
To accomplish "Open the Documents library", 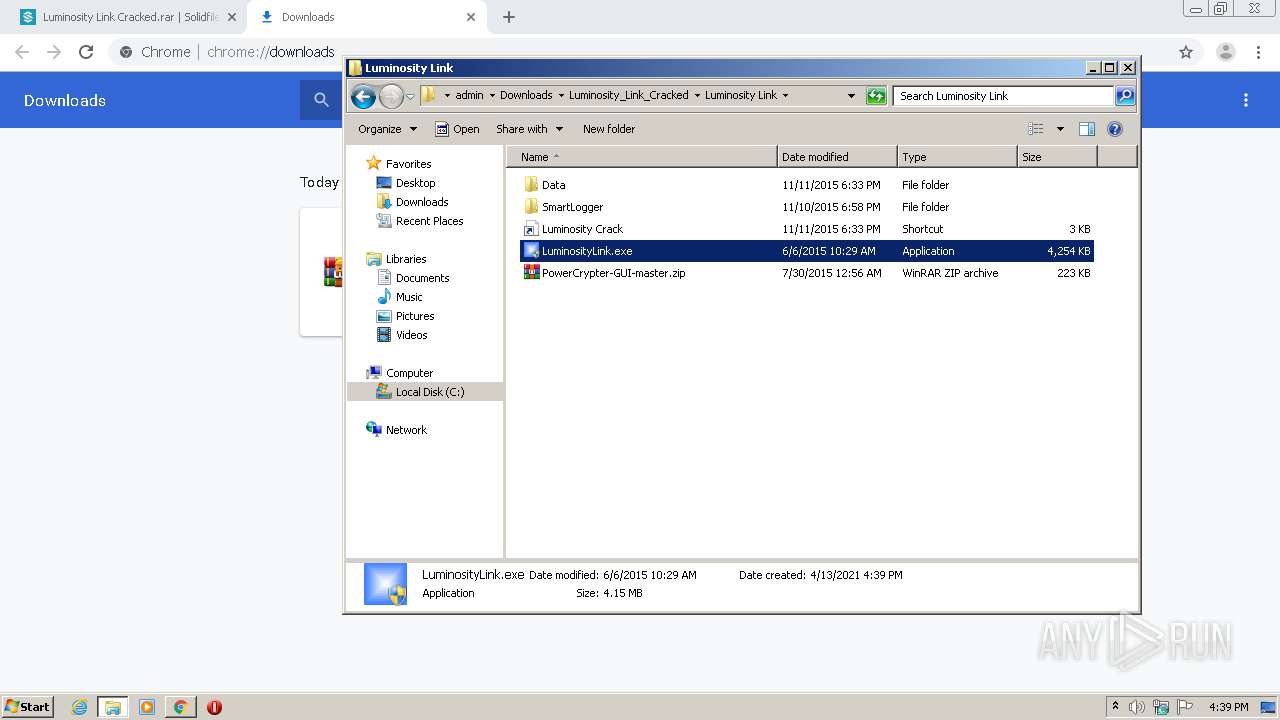I will pos(413,278).
